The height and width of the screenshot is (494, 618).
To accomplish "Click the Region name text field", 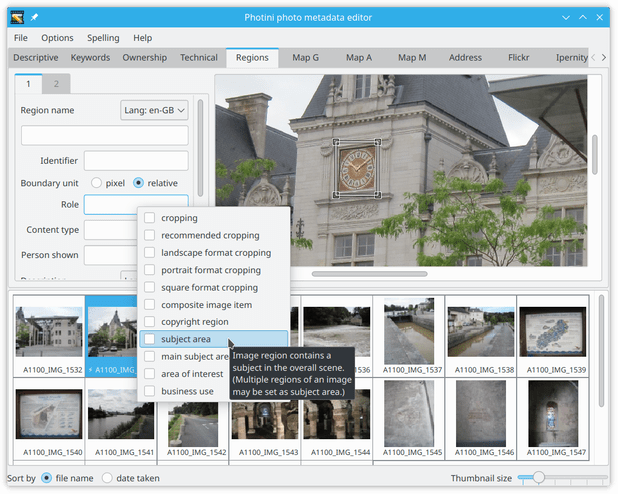I will tap(104, 135).
